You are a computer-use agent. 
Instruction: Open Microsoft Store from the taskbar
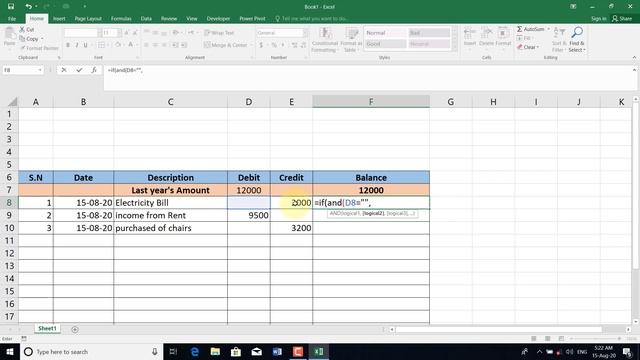(x=236, y=351)
